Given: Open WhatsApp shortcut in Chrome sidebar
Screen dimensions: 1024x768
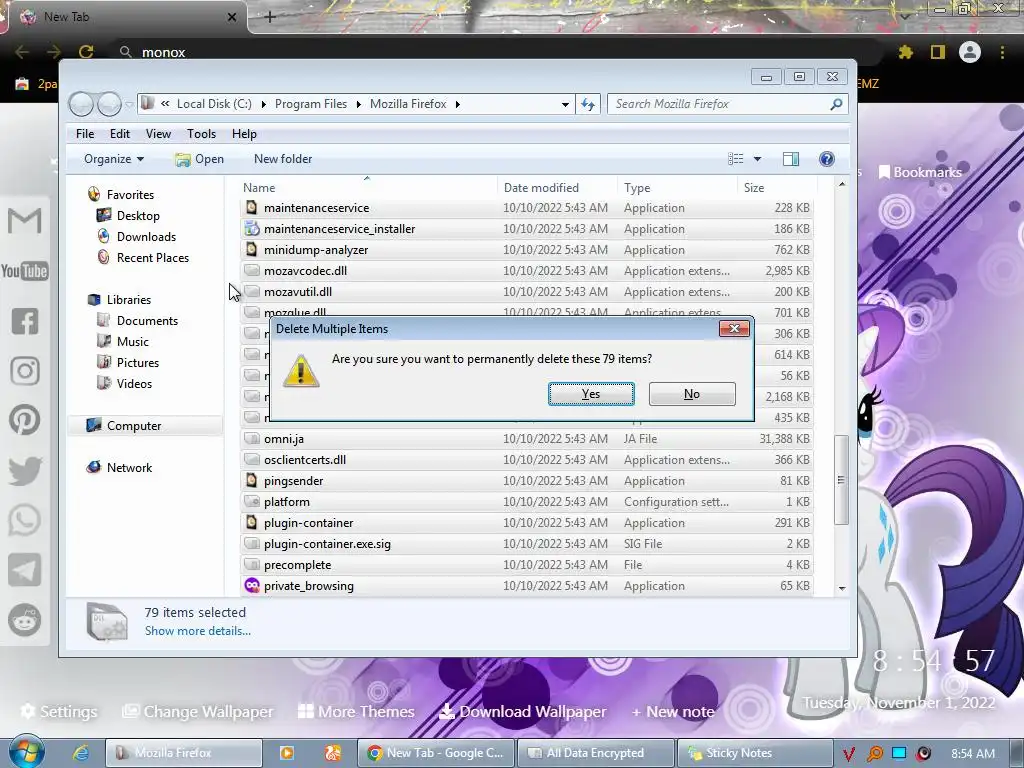Looking at the screenshot, I should [x=25, y=520].
